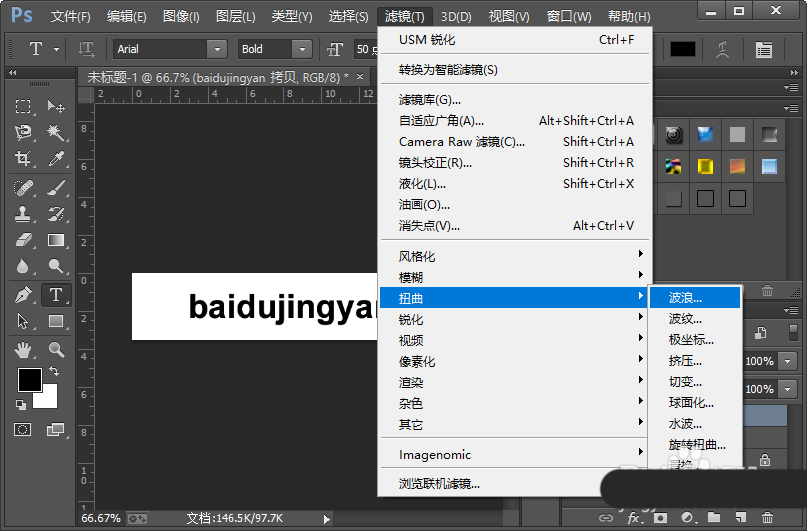807x531 pixels.
Task: Add a layer mask
Action: (x=660, y=518)
